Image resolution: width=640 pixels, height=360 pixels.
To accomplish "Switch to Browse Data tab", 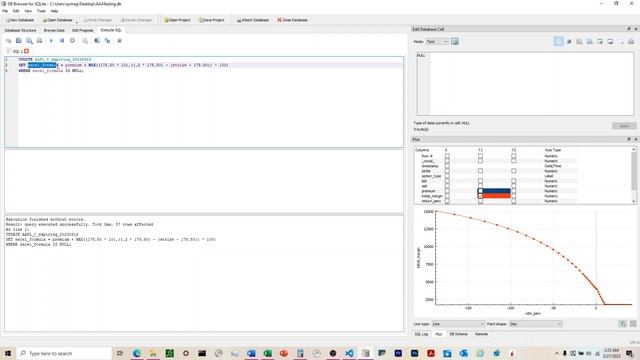I will [54, 30].
